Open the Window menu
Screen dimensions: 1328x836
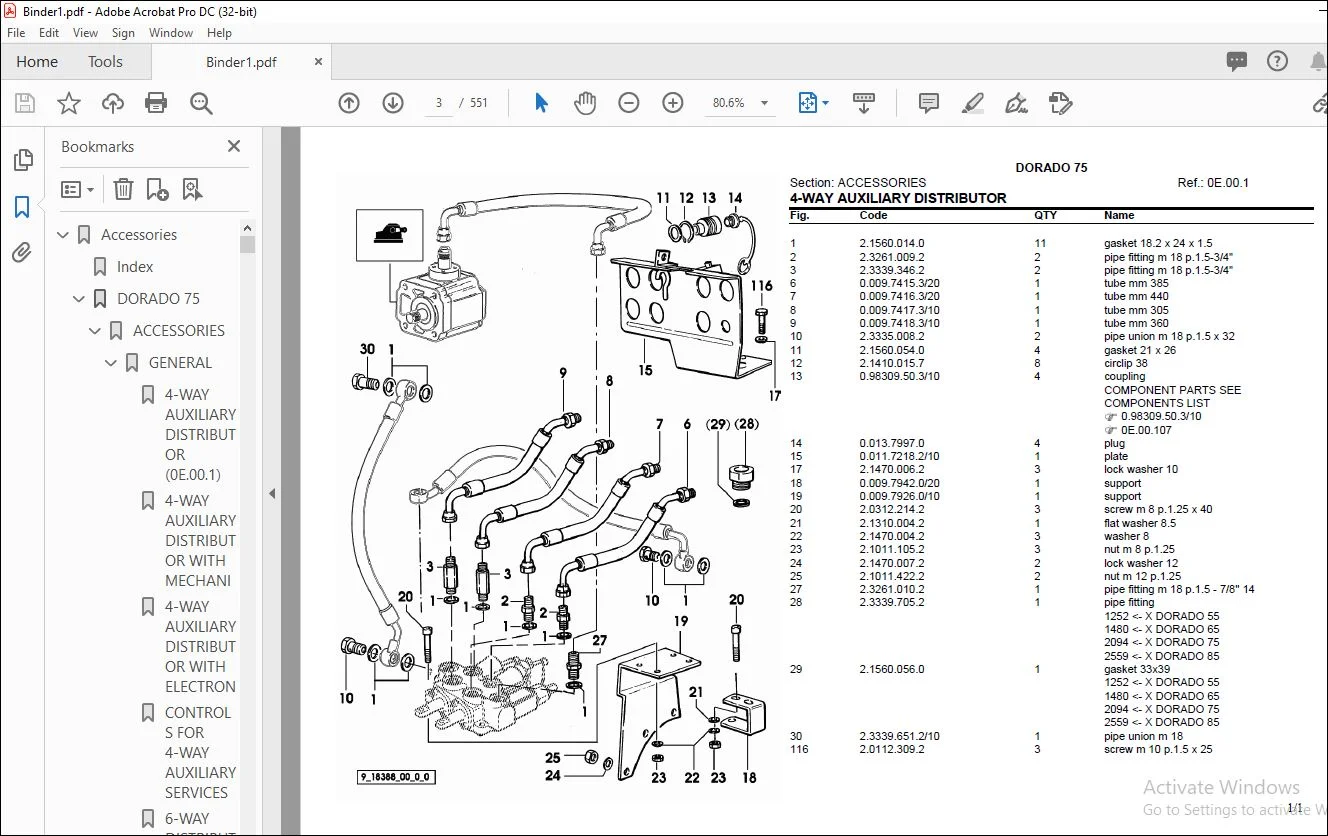click(171, 33)
